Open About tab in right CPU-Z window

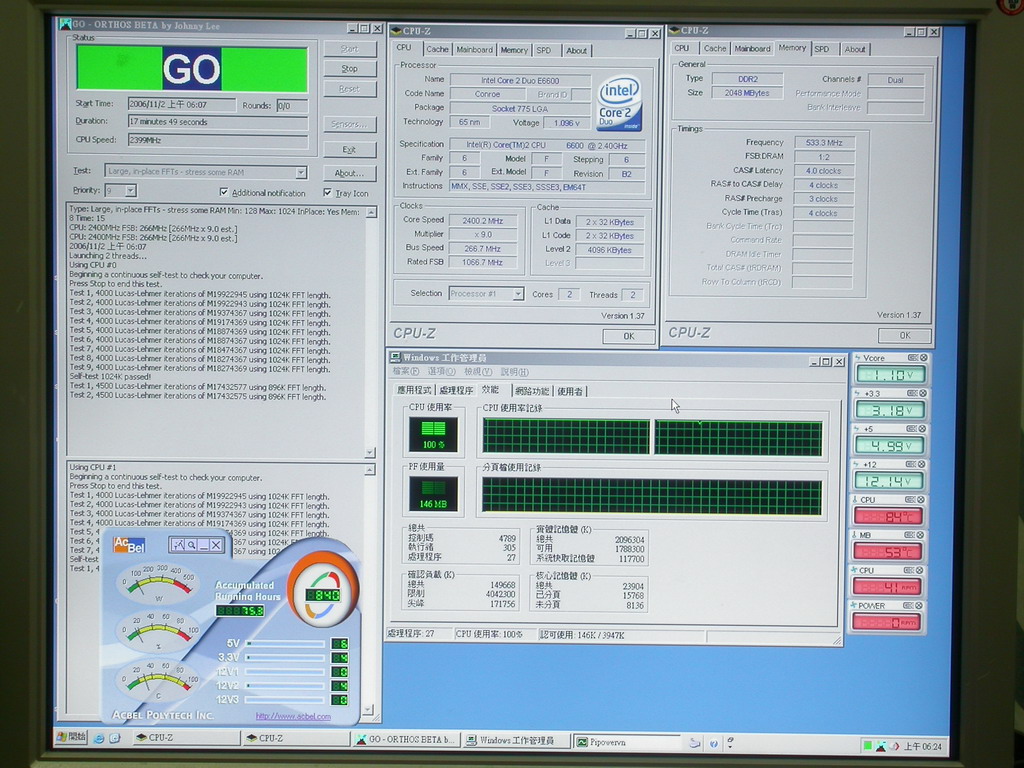[854, 49]
